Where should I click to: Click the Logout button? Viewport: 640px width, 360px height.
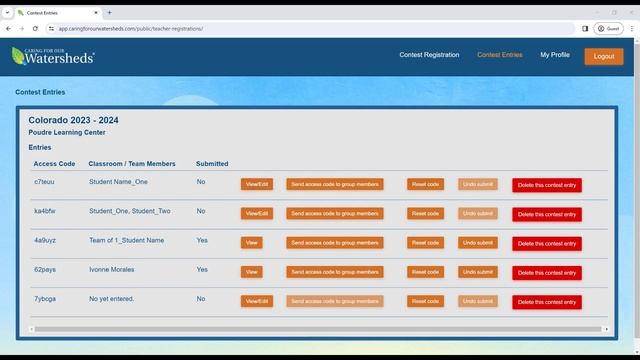[604, 56]
